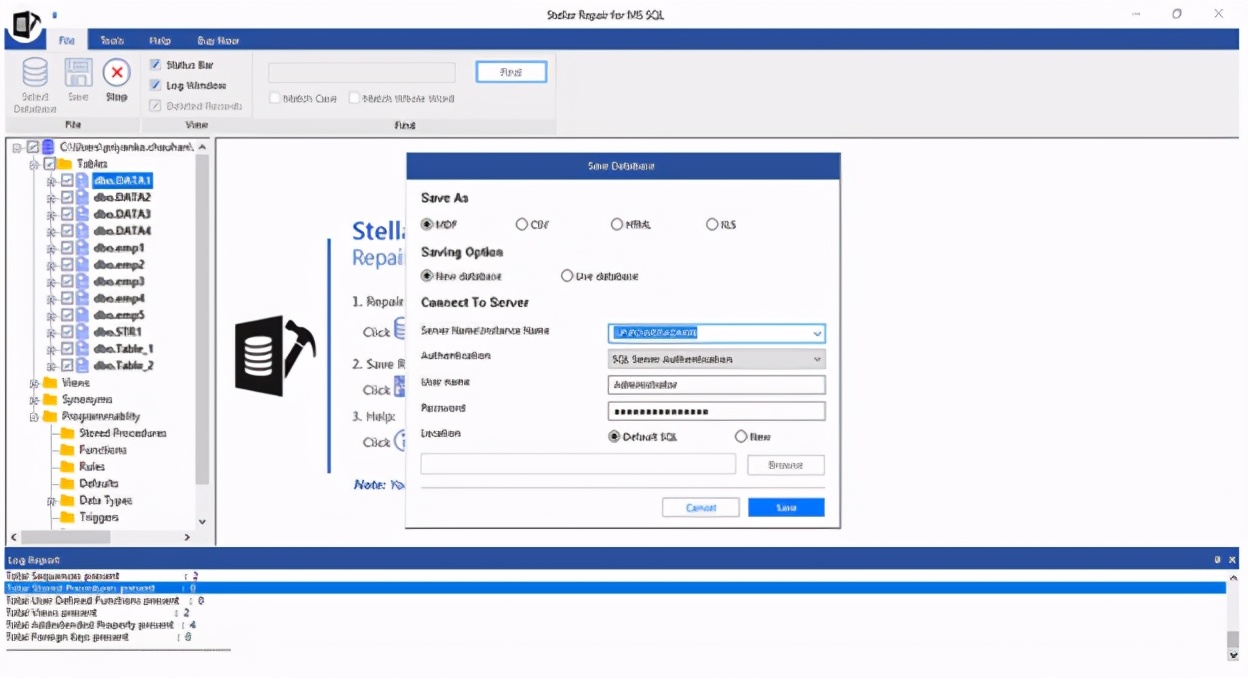Collapse the Programmability tree node
This screenshot has width=1248, height=678.
pos(34,417)
